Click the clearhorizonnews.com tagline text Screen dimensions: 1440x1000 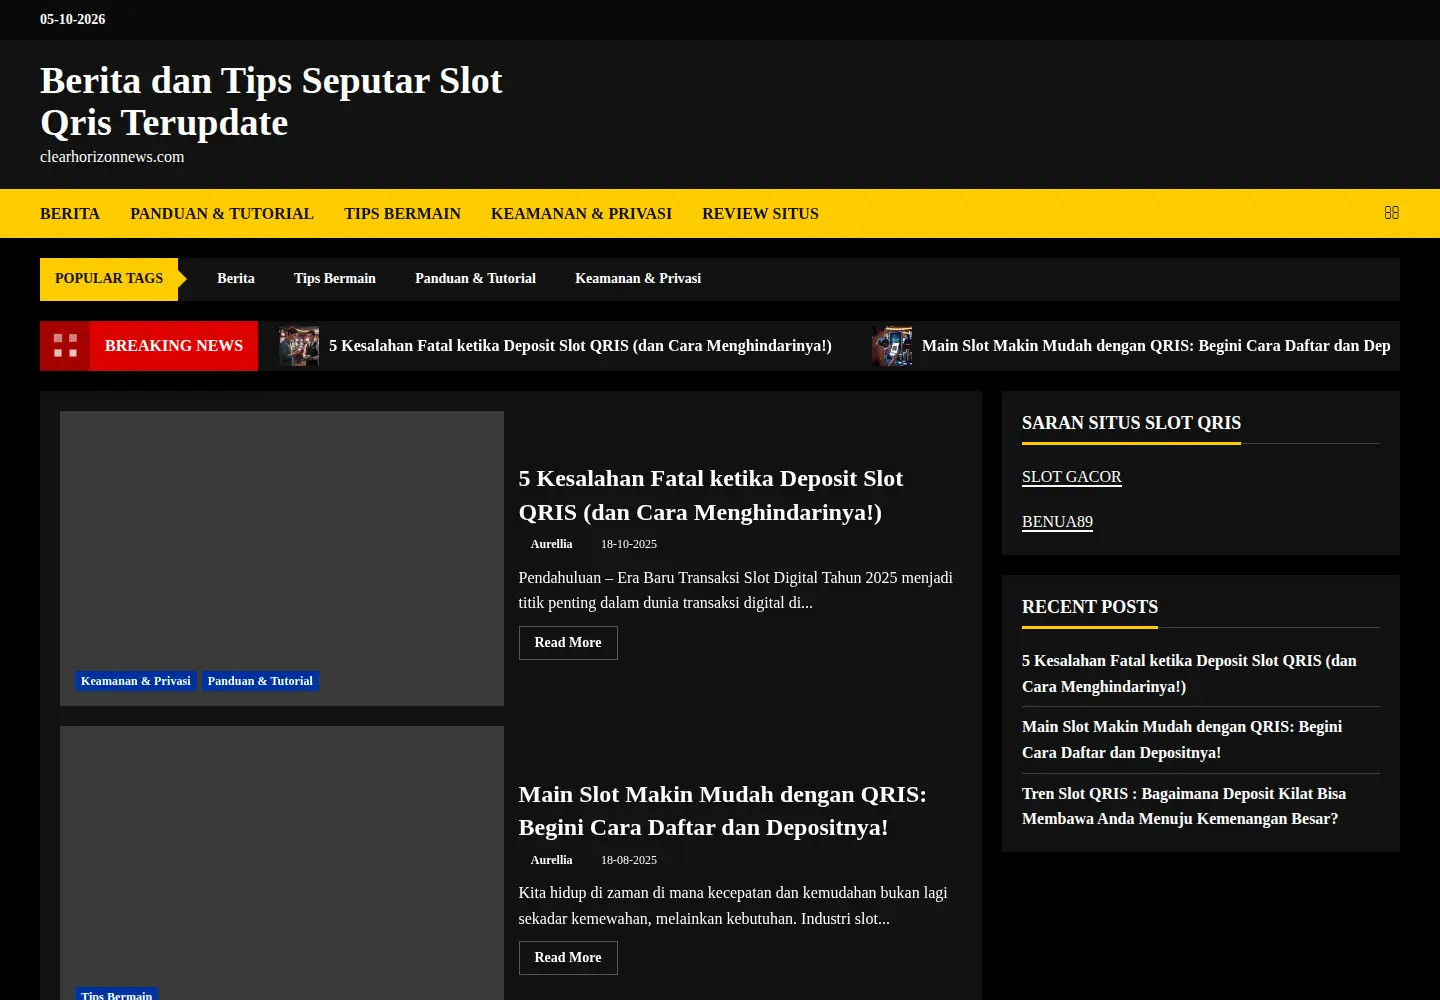click(x=112, y=157)
